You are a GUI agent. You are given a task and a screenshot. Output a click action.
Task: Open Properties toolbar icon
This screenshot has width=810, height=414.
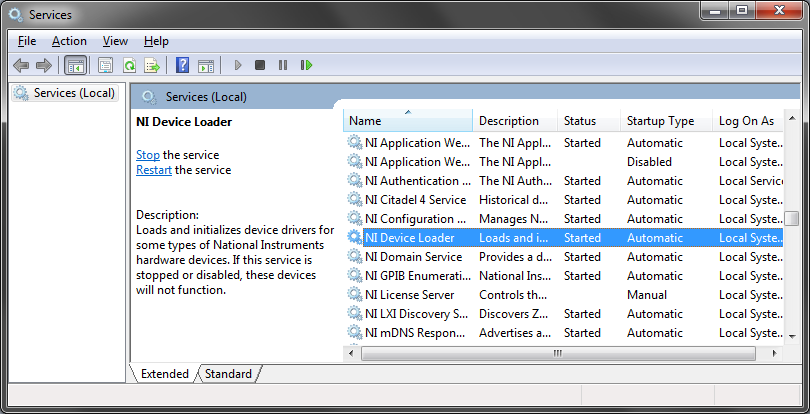pos(105,65)
